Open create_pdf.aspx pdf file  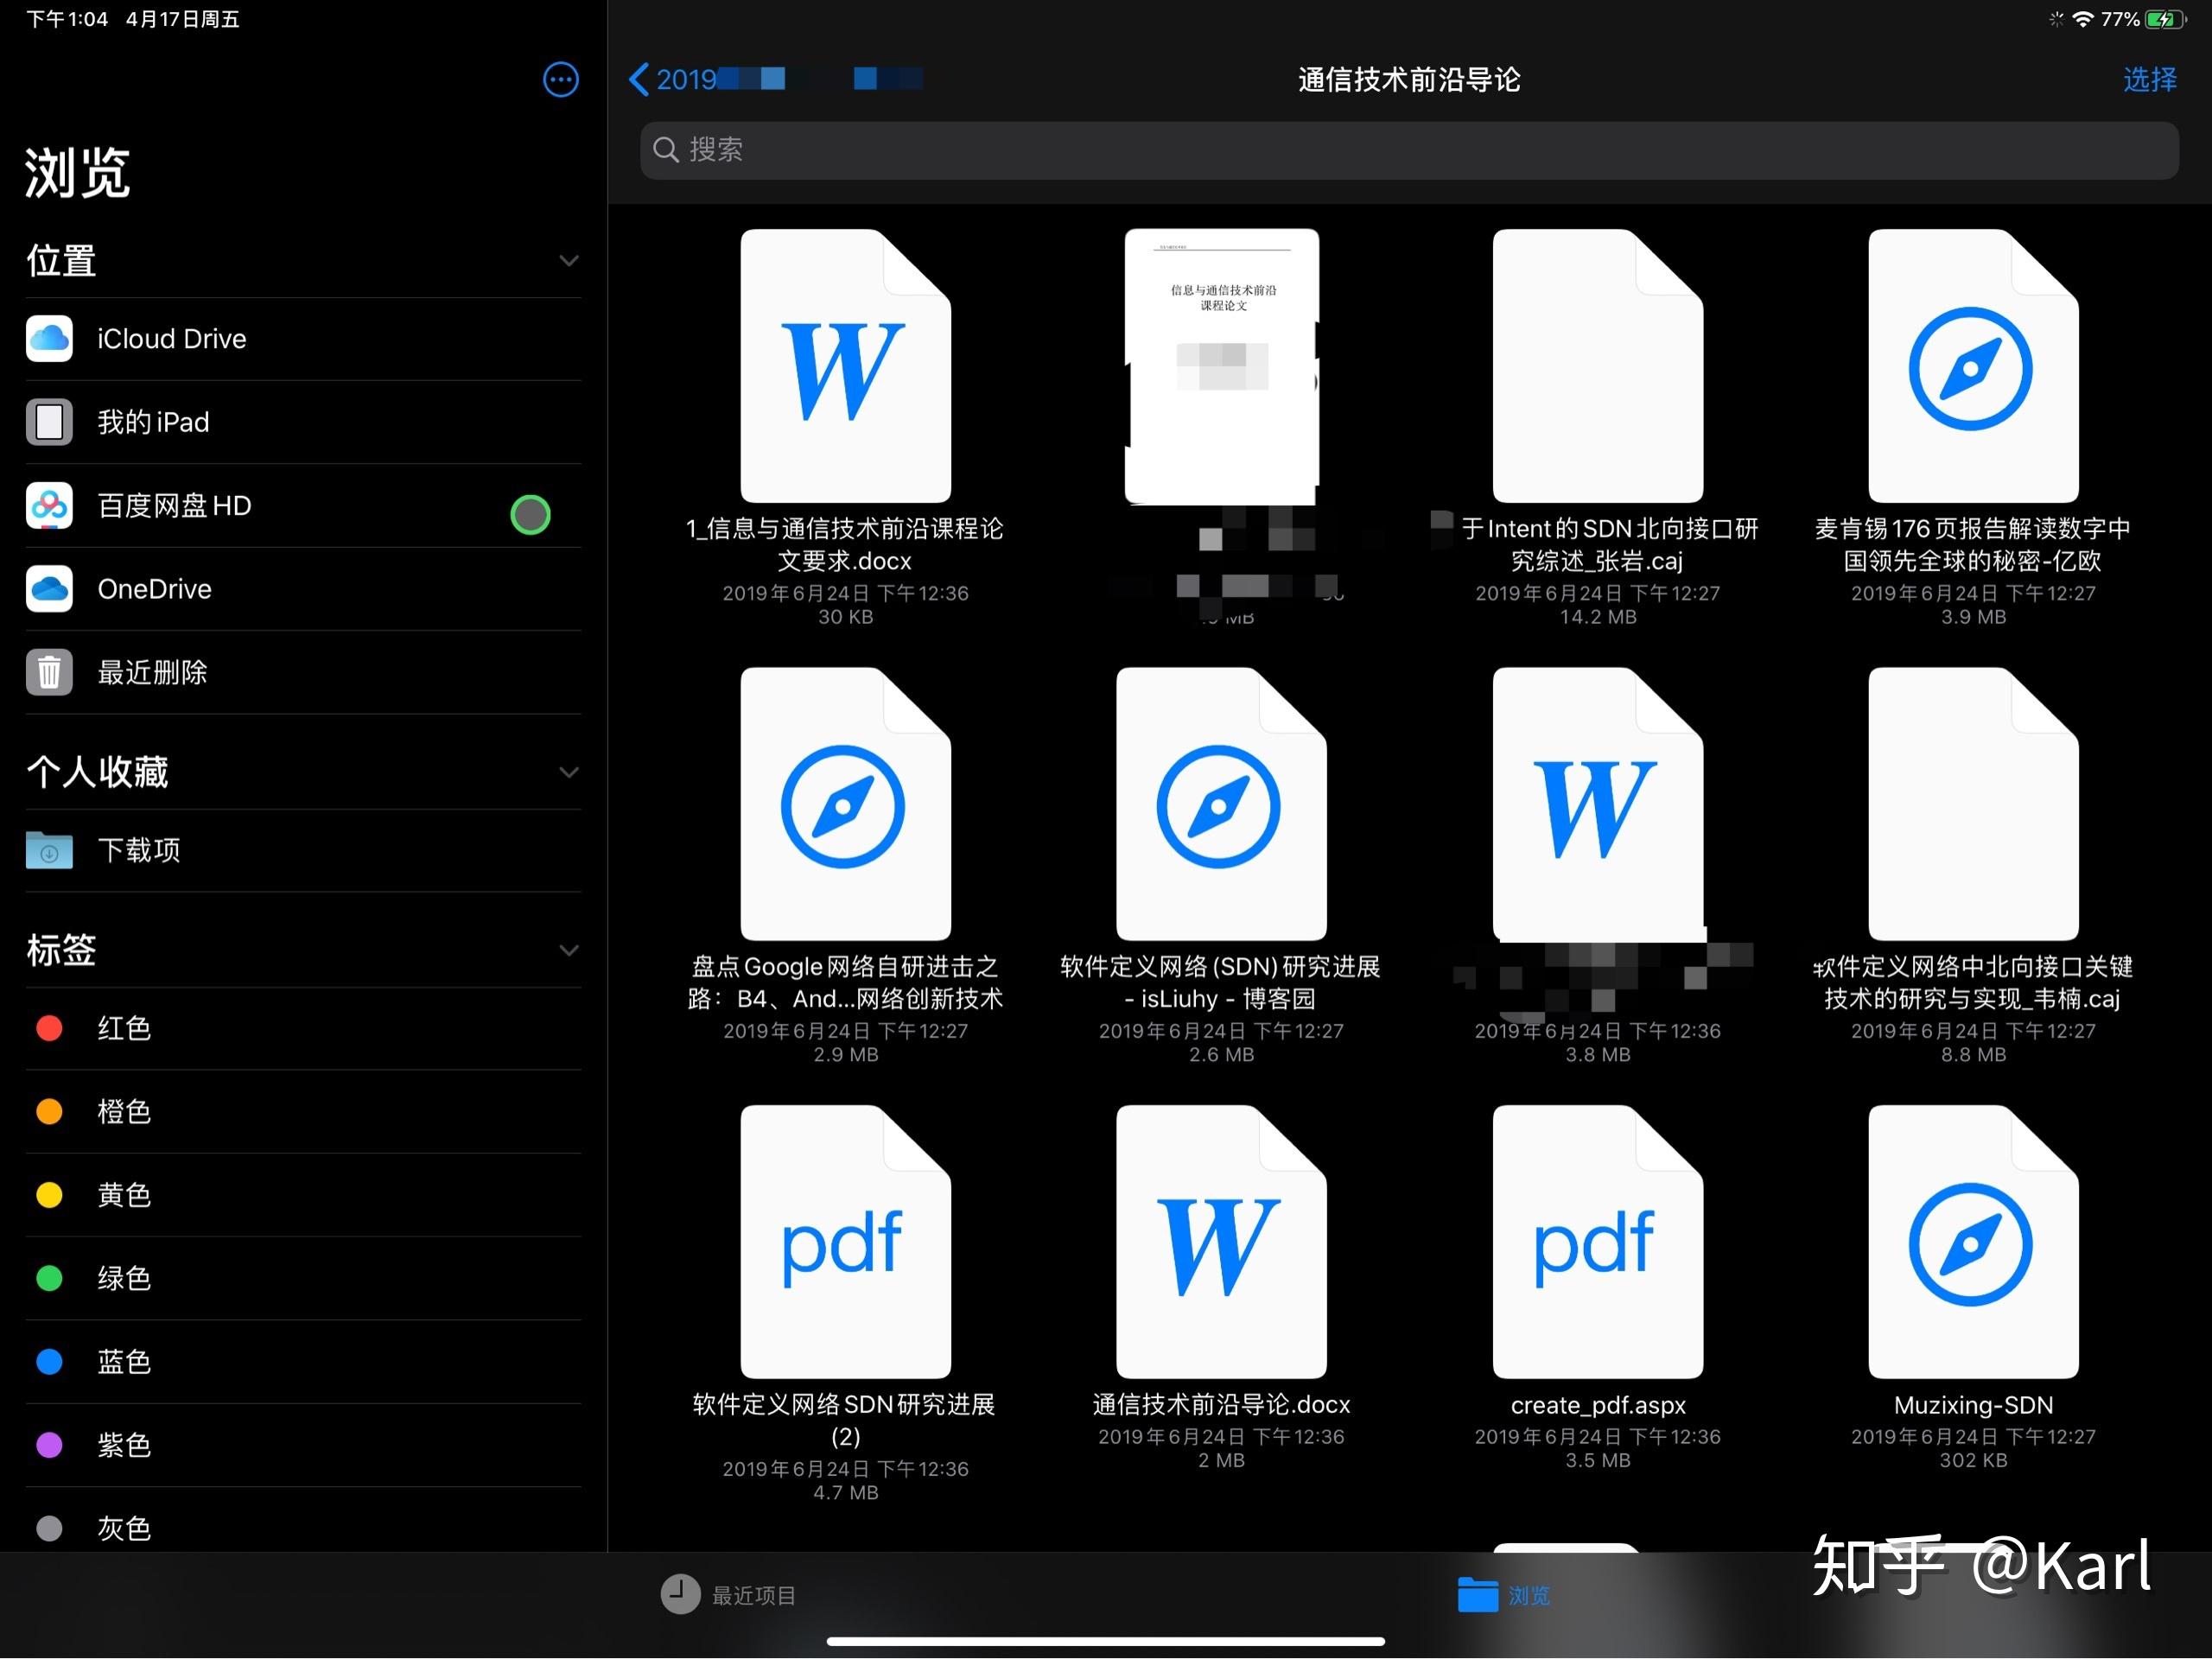point(1597,1242)
